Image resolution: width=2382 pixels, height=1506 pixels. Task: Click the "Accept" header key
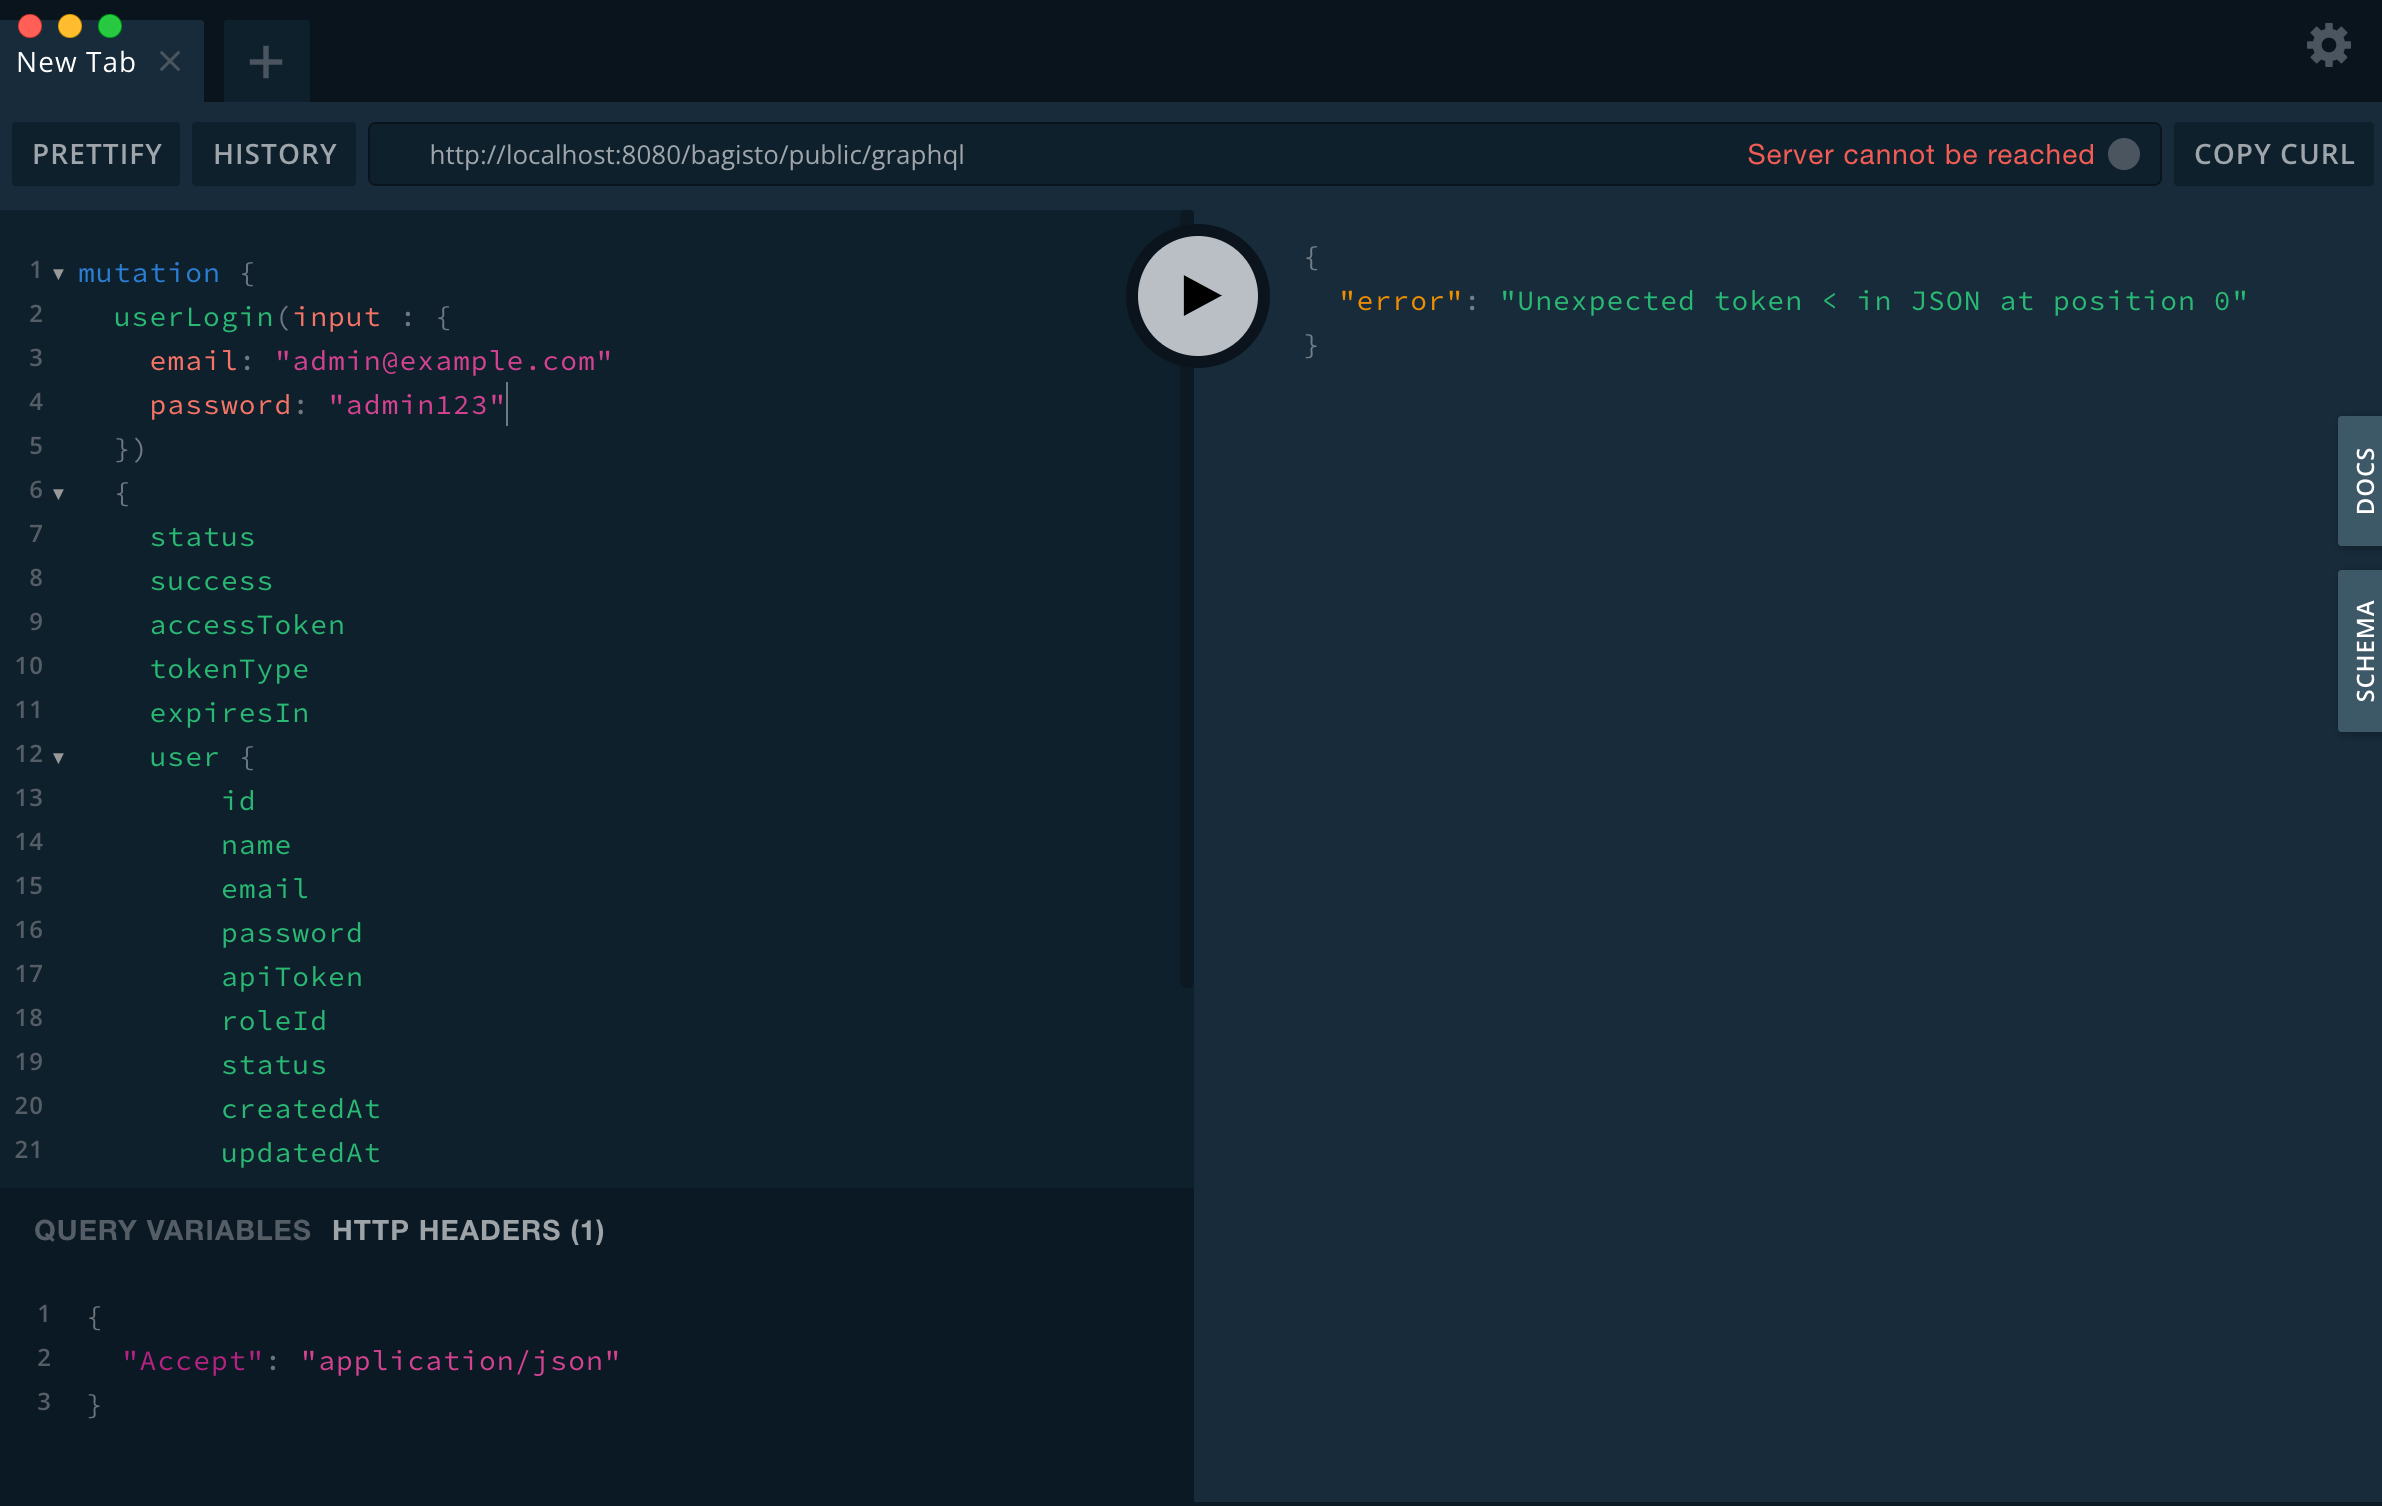pos(193,1361)
